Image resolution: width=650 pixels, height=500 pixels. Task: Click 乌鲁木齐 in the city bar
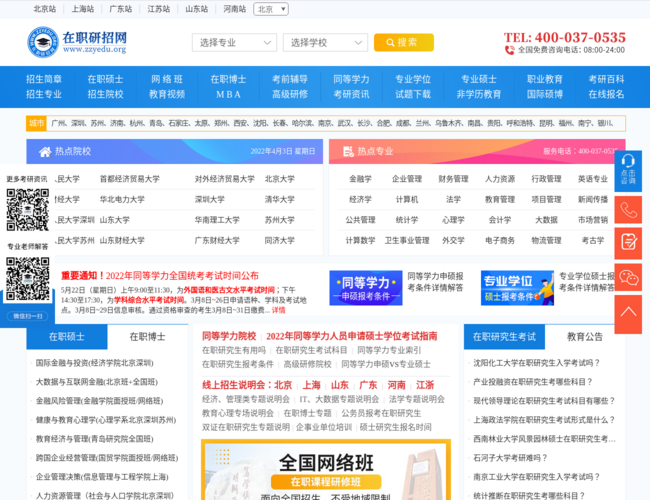click(449, 123)
